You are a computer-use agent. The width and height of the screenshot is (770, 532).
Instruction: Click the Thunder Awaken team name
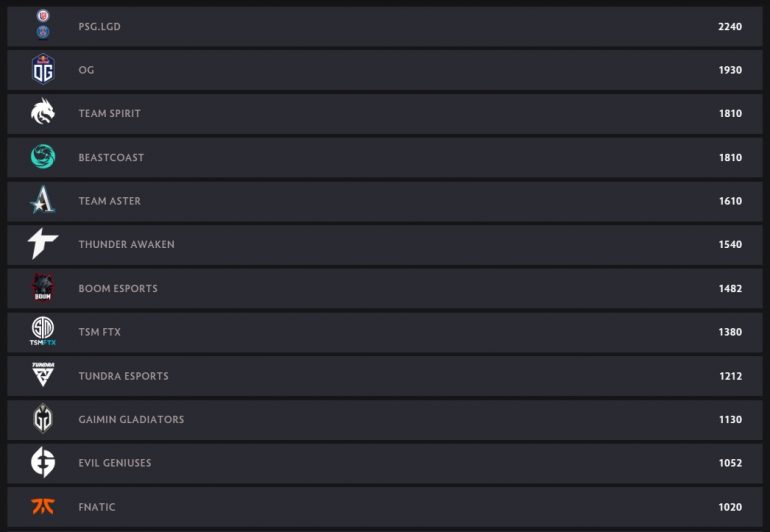[126, 245]
